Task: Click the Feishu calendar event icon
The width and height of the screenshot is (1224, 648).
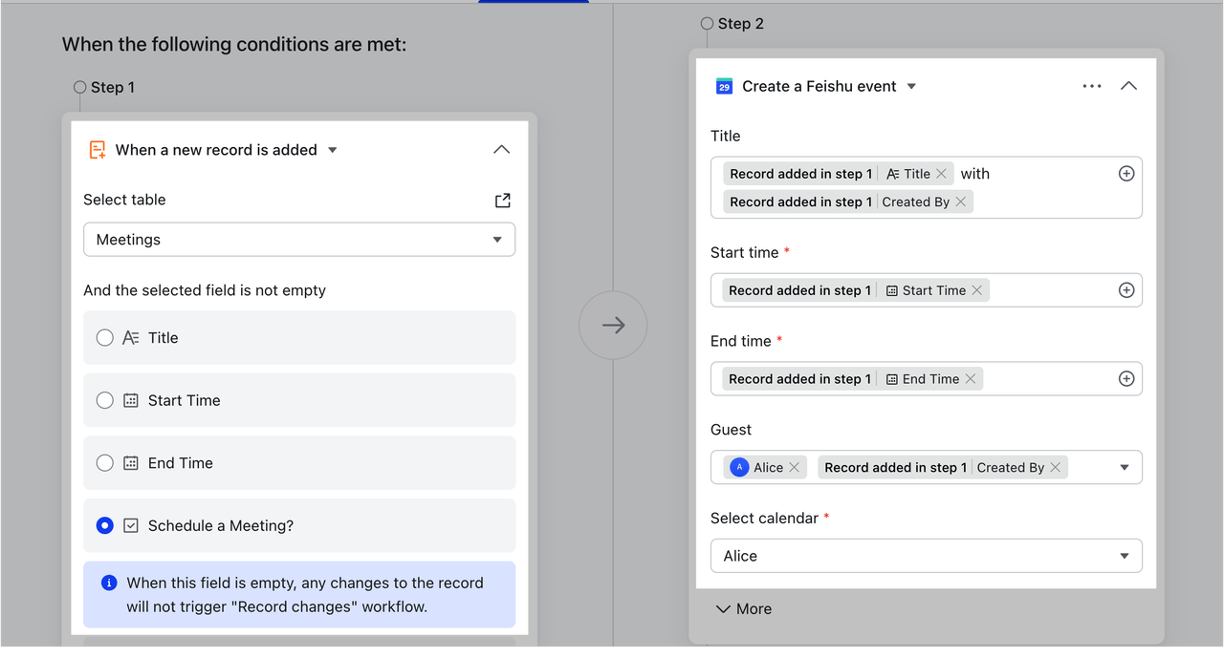Action: click(724, 87)
